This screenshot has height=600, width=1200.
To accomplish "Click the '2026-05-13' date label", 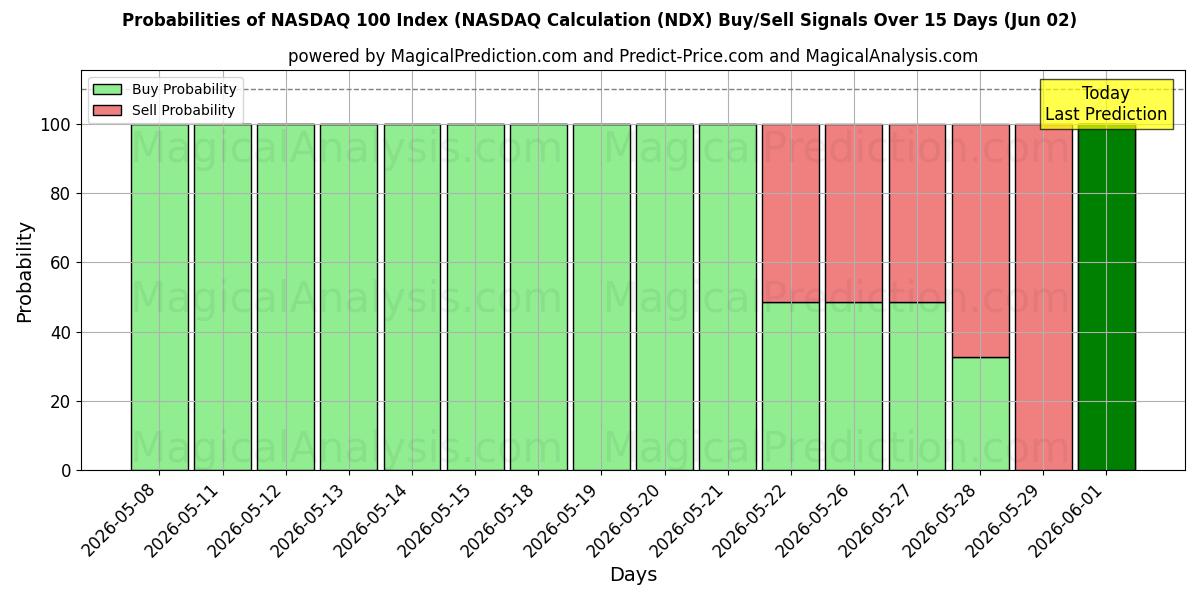I will [310, 518].
